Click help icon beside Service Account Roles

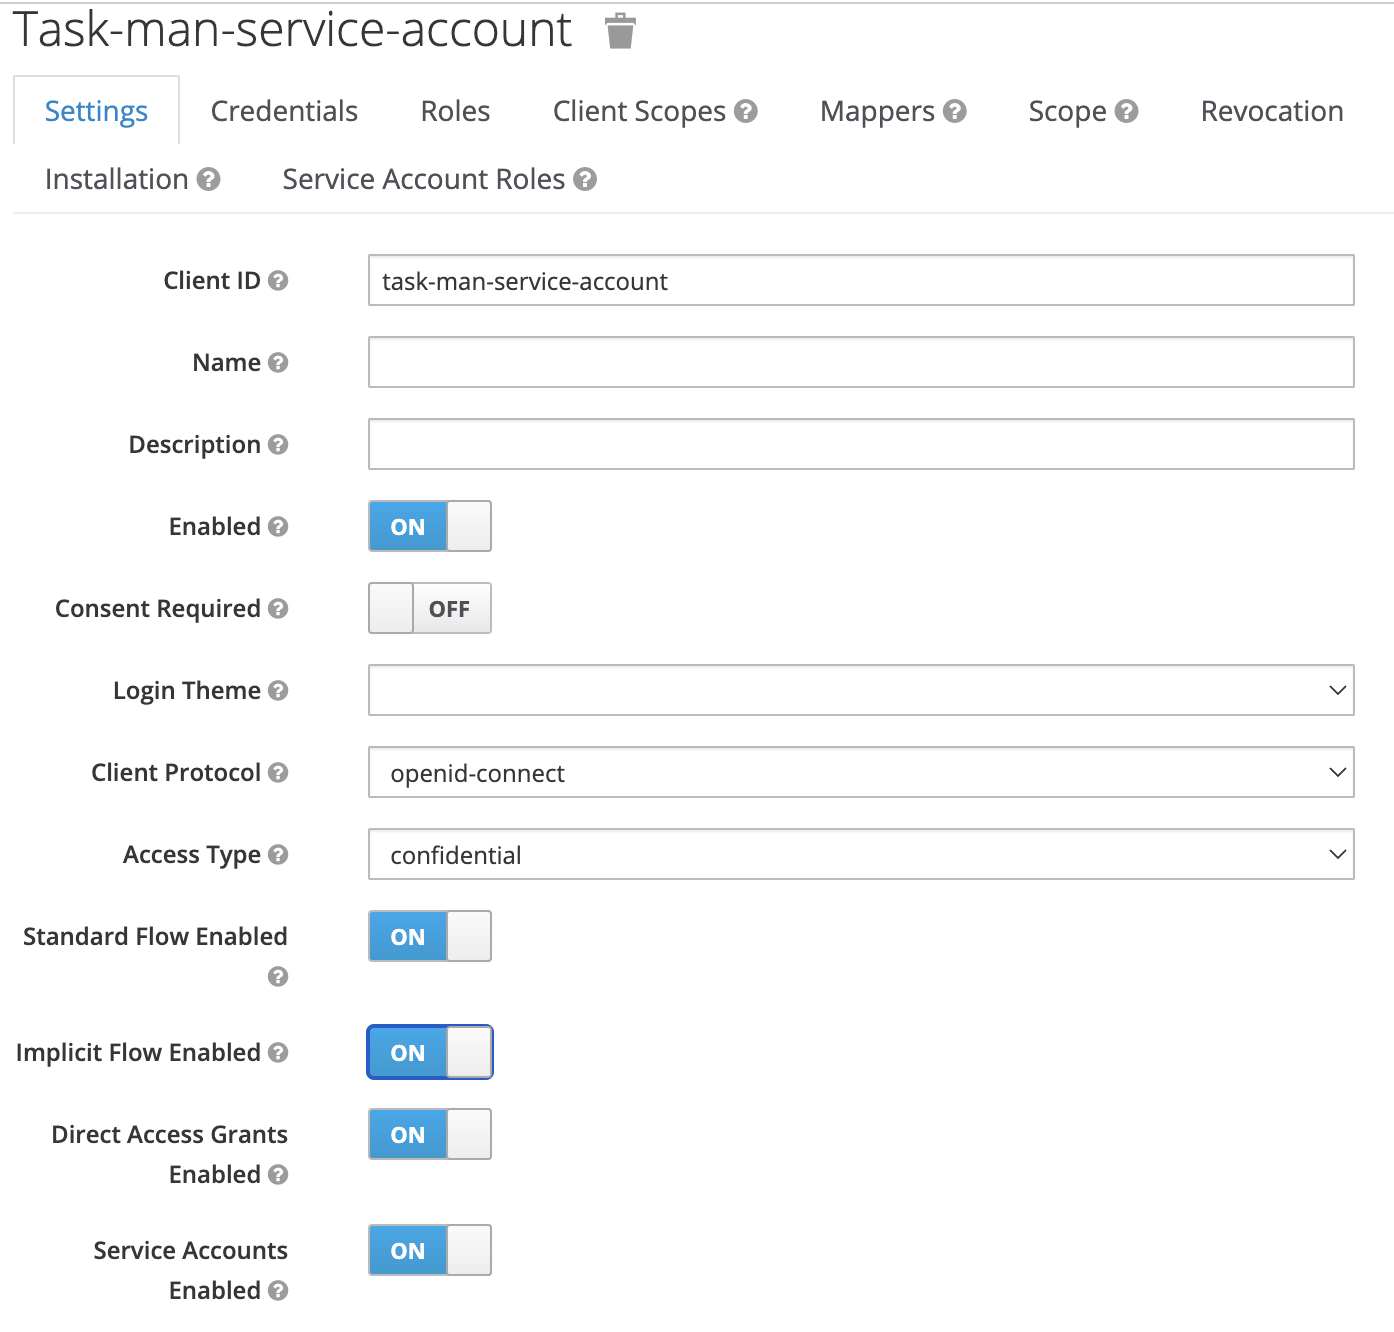[x=585, y=180]
